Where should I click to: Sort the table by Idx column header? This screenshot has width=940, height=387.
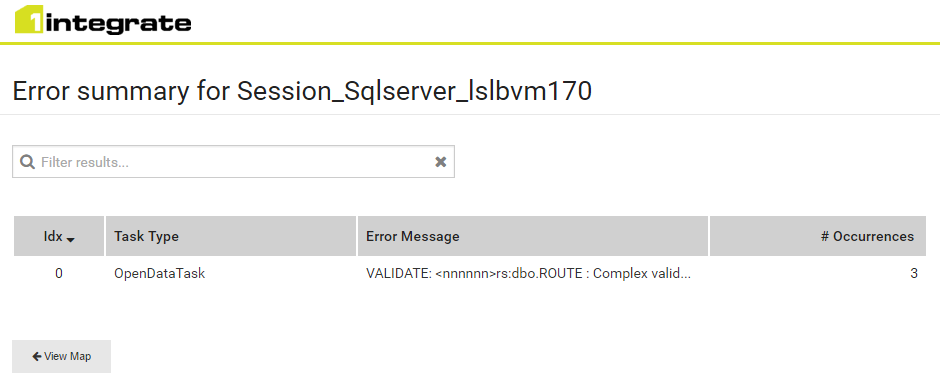(x=59, y=236)
